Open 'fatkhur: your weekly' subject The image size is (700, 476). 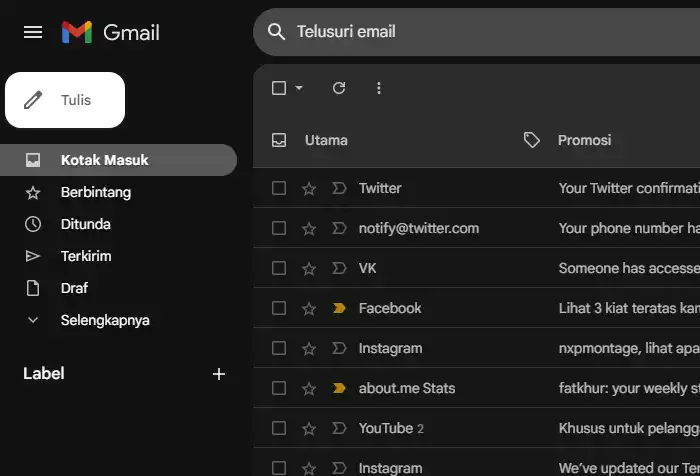(629, 388)
